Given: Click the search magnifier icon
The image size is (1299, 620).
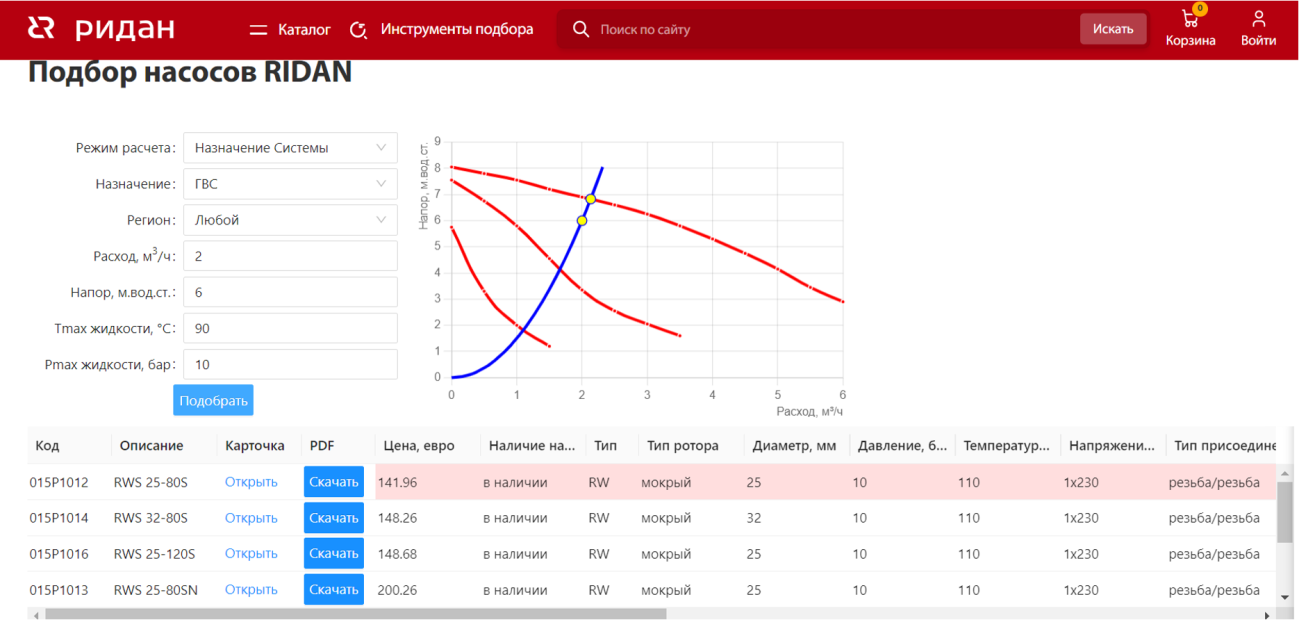Looking at the screenshot, I should point(581,30).
